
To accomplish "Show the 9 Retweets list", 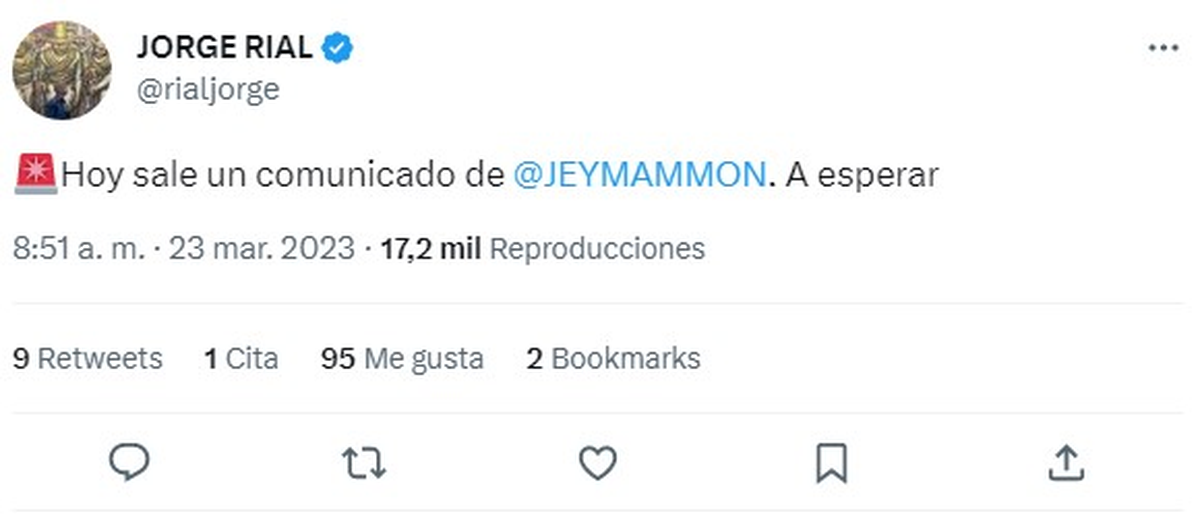I will tap(87, 358).
